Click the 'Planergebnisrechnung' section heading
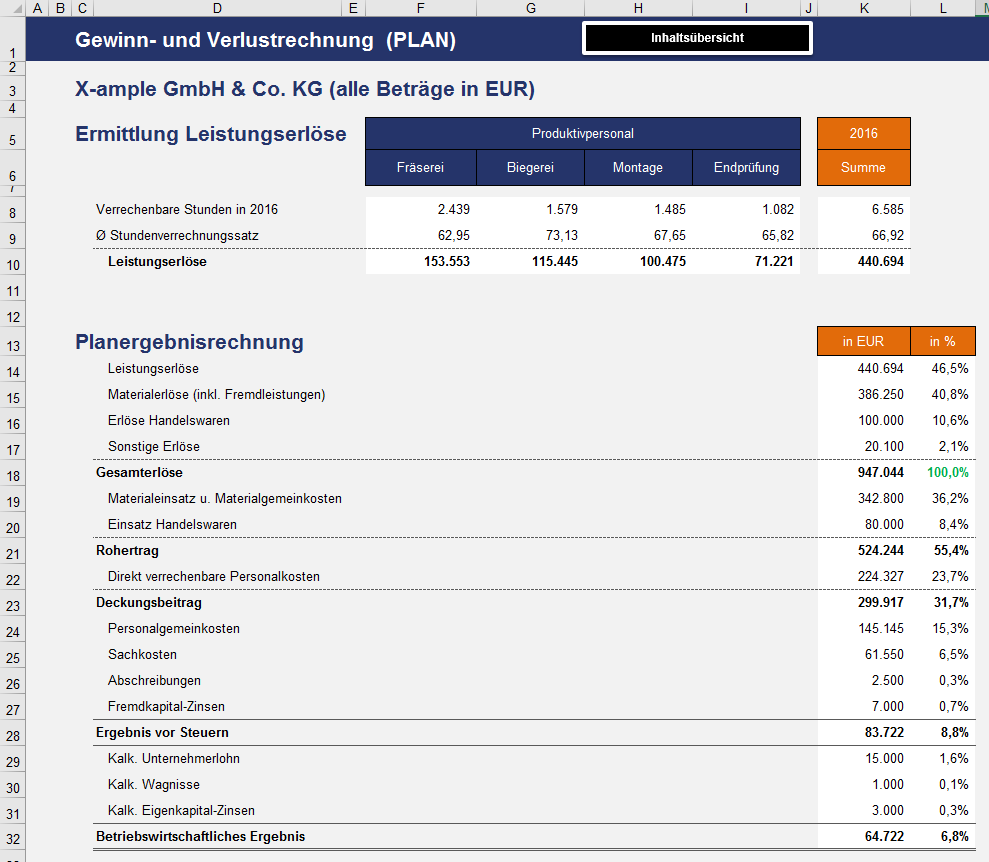The height and width of the screenshot is (862, 989). click(x=189, y=342)
